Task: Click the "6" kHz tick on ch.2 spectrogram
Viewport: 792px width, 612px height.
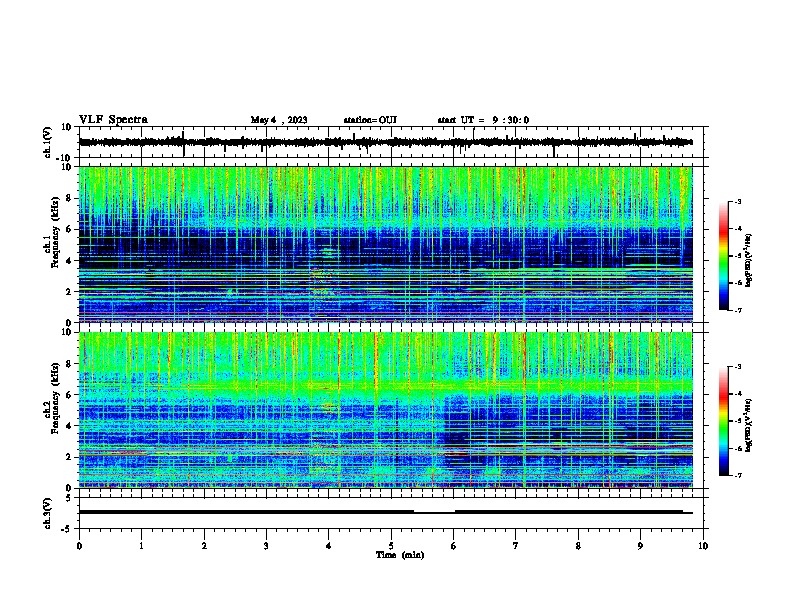Action: (x=69, y=394)
